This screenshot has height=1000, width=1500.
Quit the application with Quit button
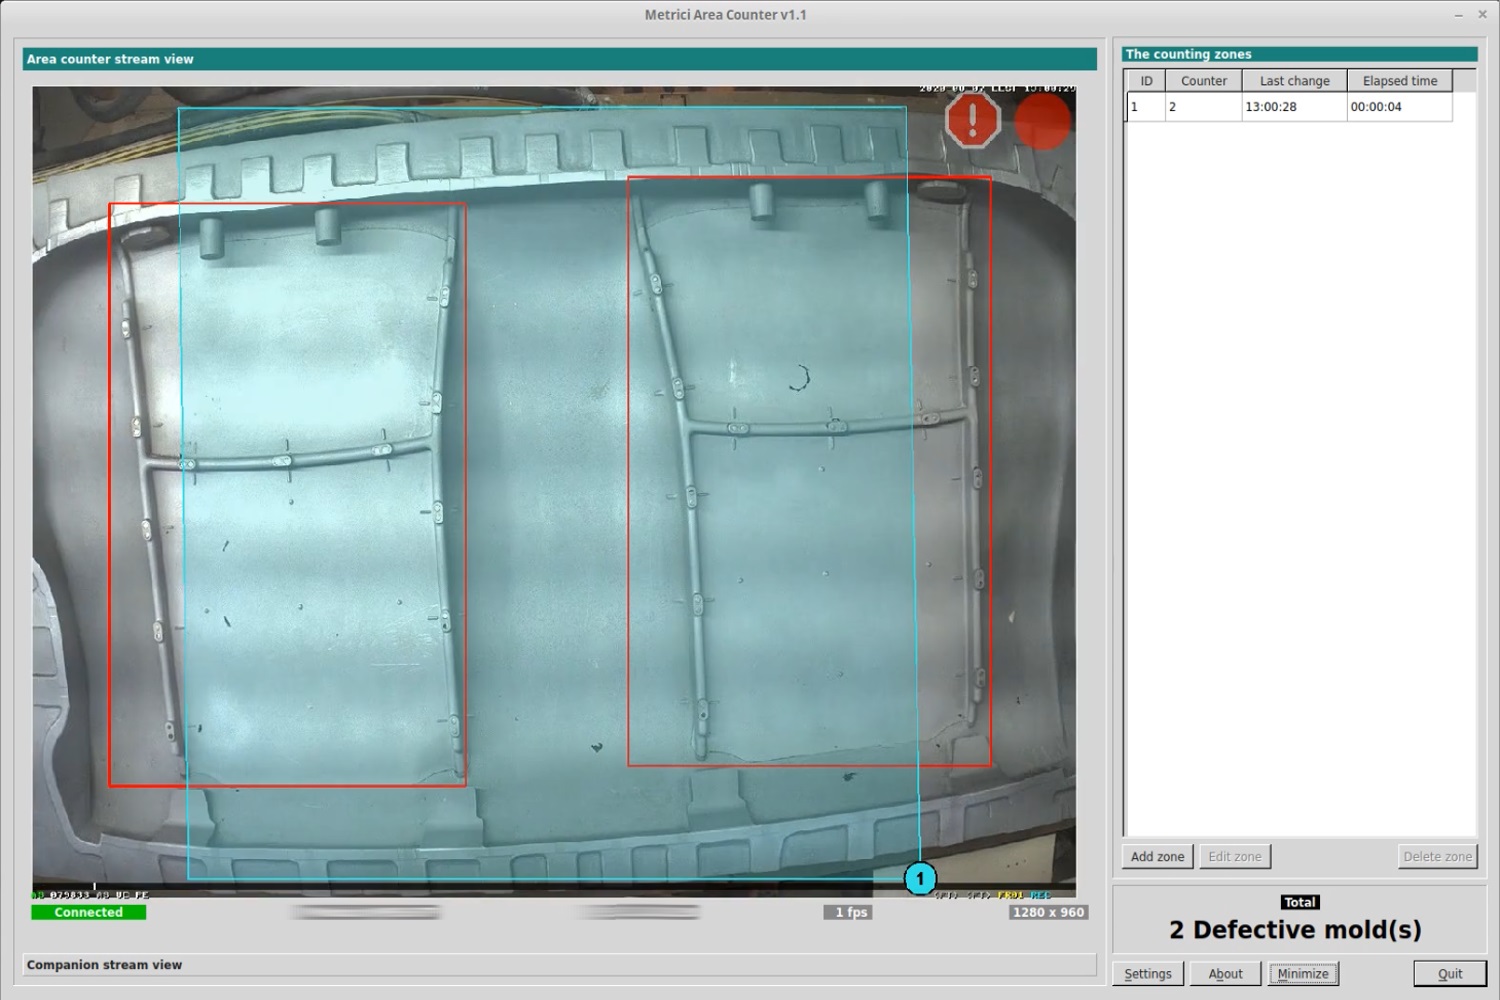point(1449,974)
